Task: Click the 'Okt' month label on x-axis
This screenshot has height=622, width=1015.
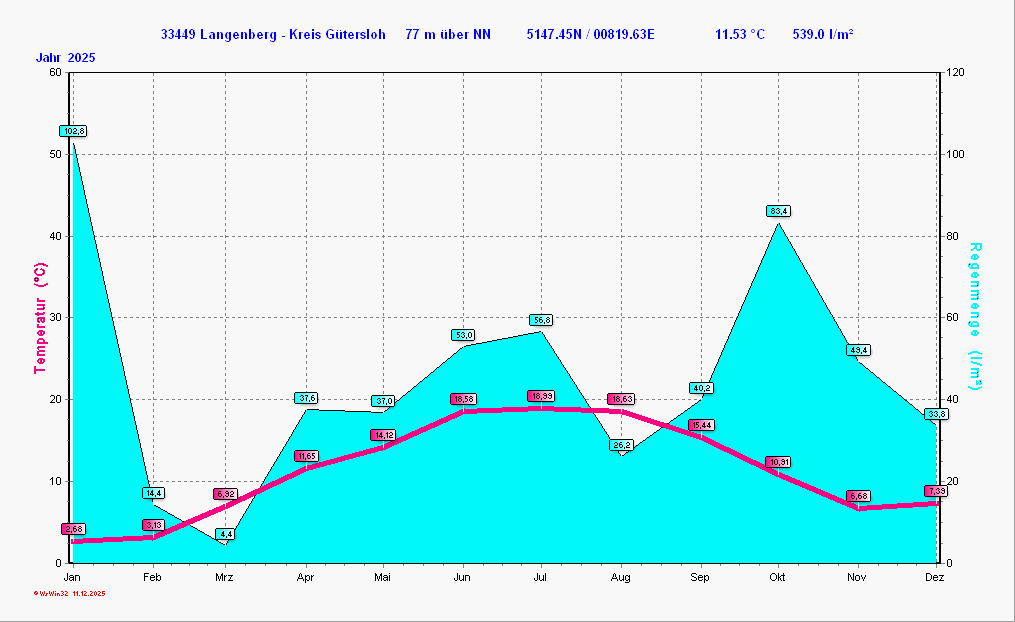Action: (778, 578)
